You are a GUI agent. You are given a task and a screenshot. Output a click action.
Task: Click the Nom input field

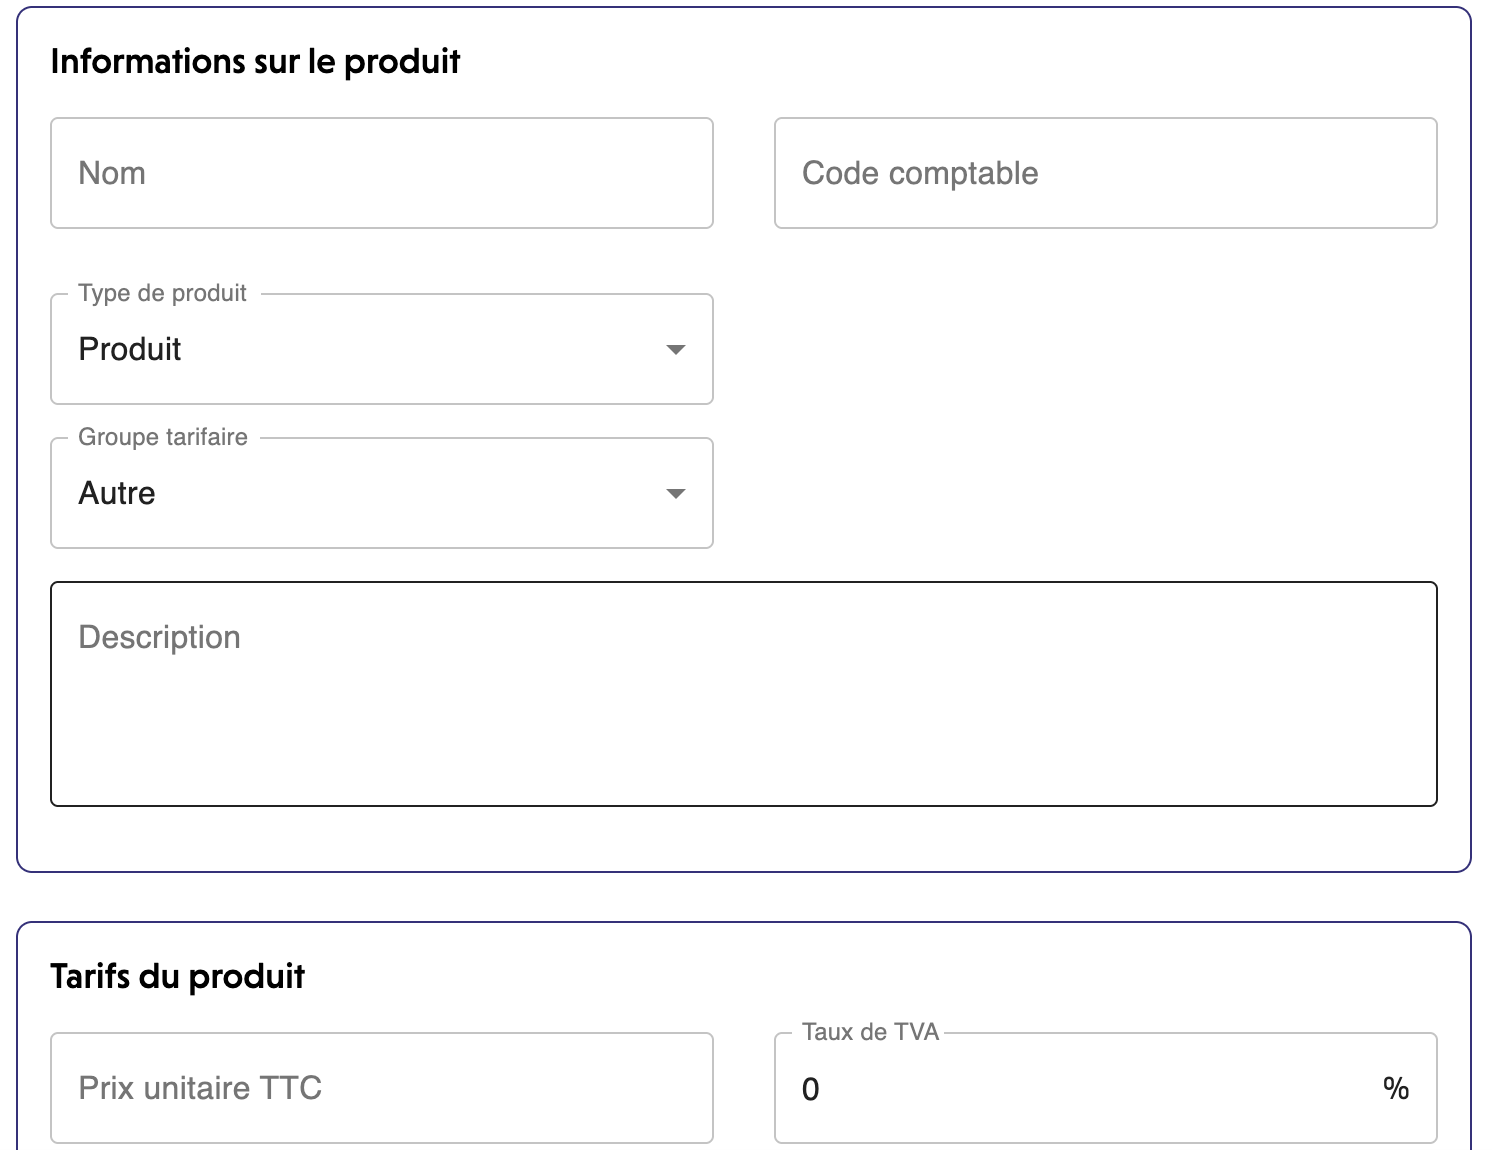pos(381,173)
